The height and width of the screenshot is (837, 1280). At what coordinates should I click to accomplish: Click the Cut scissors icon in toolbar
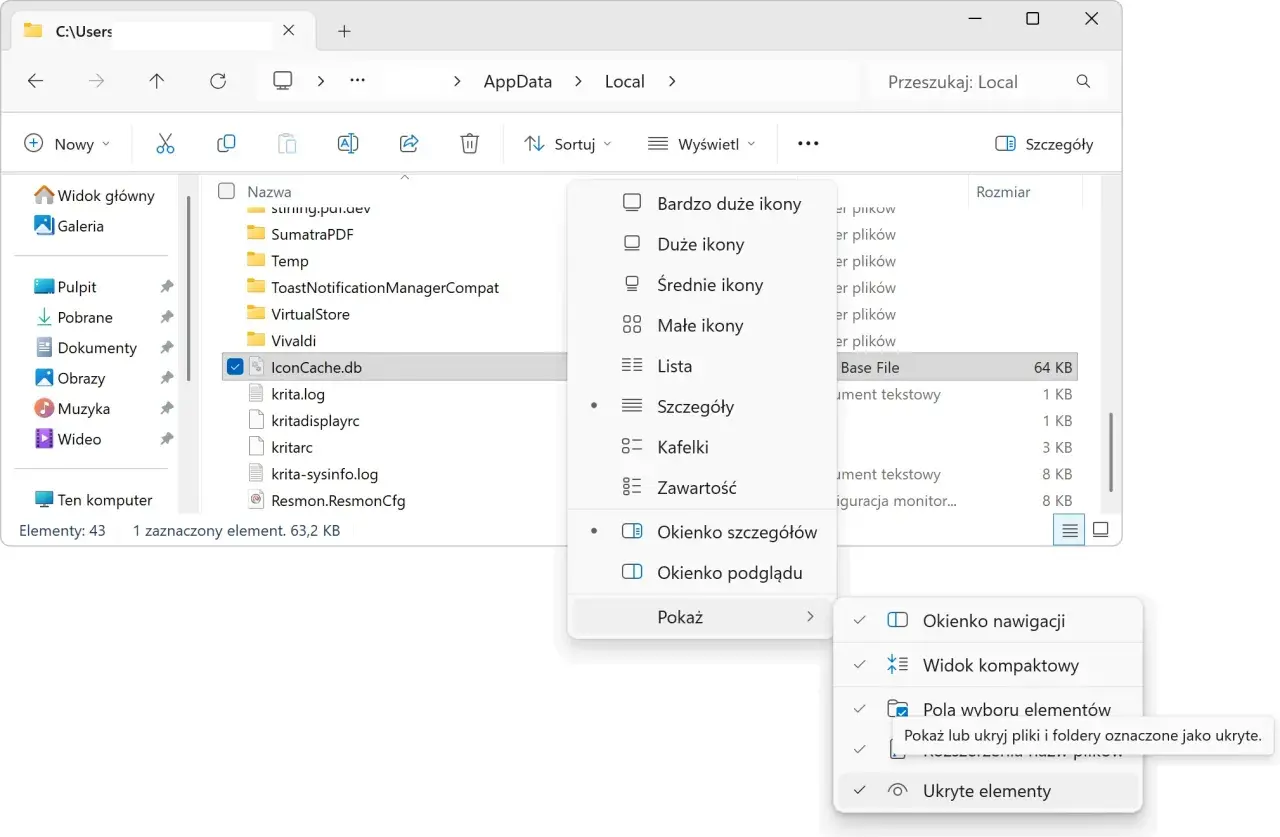coord(165,144)
